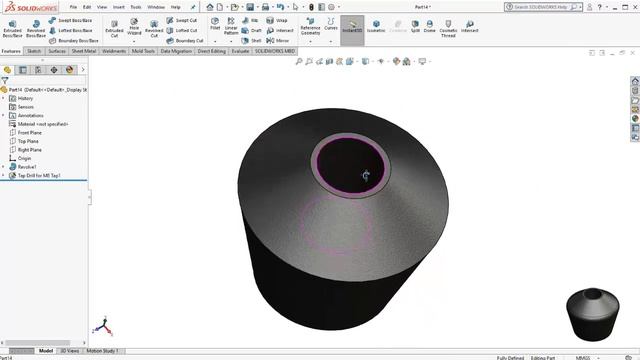Open dropdown under Linear Pattern
Screen dimensions: 640x360
[x=231, y=41]
